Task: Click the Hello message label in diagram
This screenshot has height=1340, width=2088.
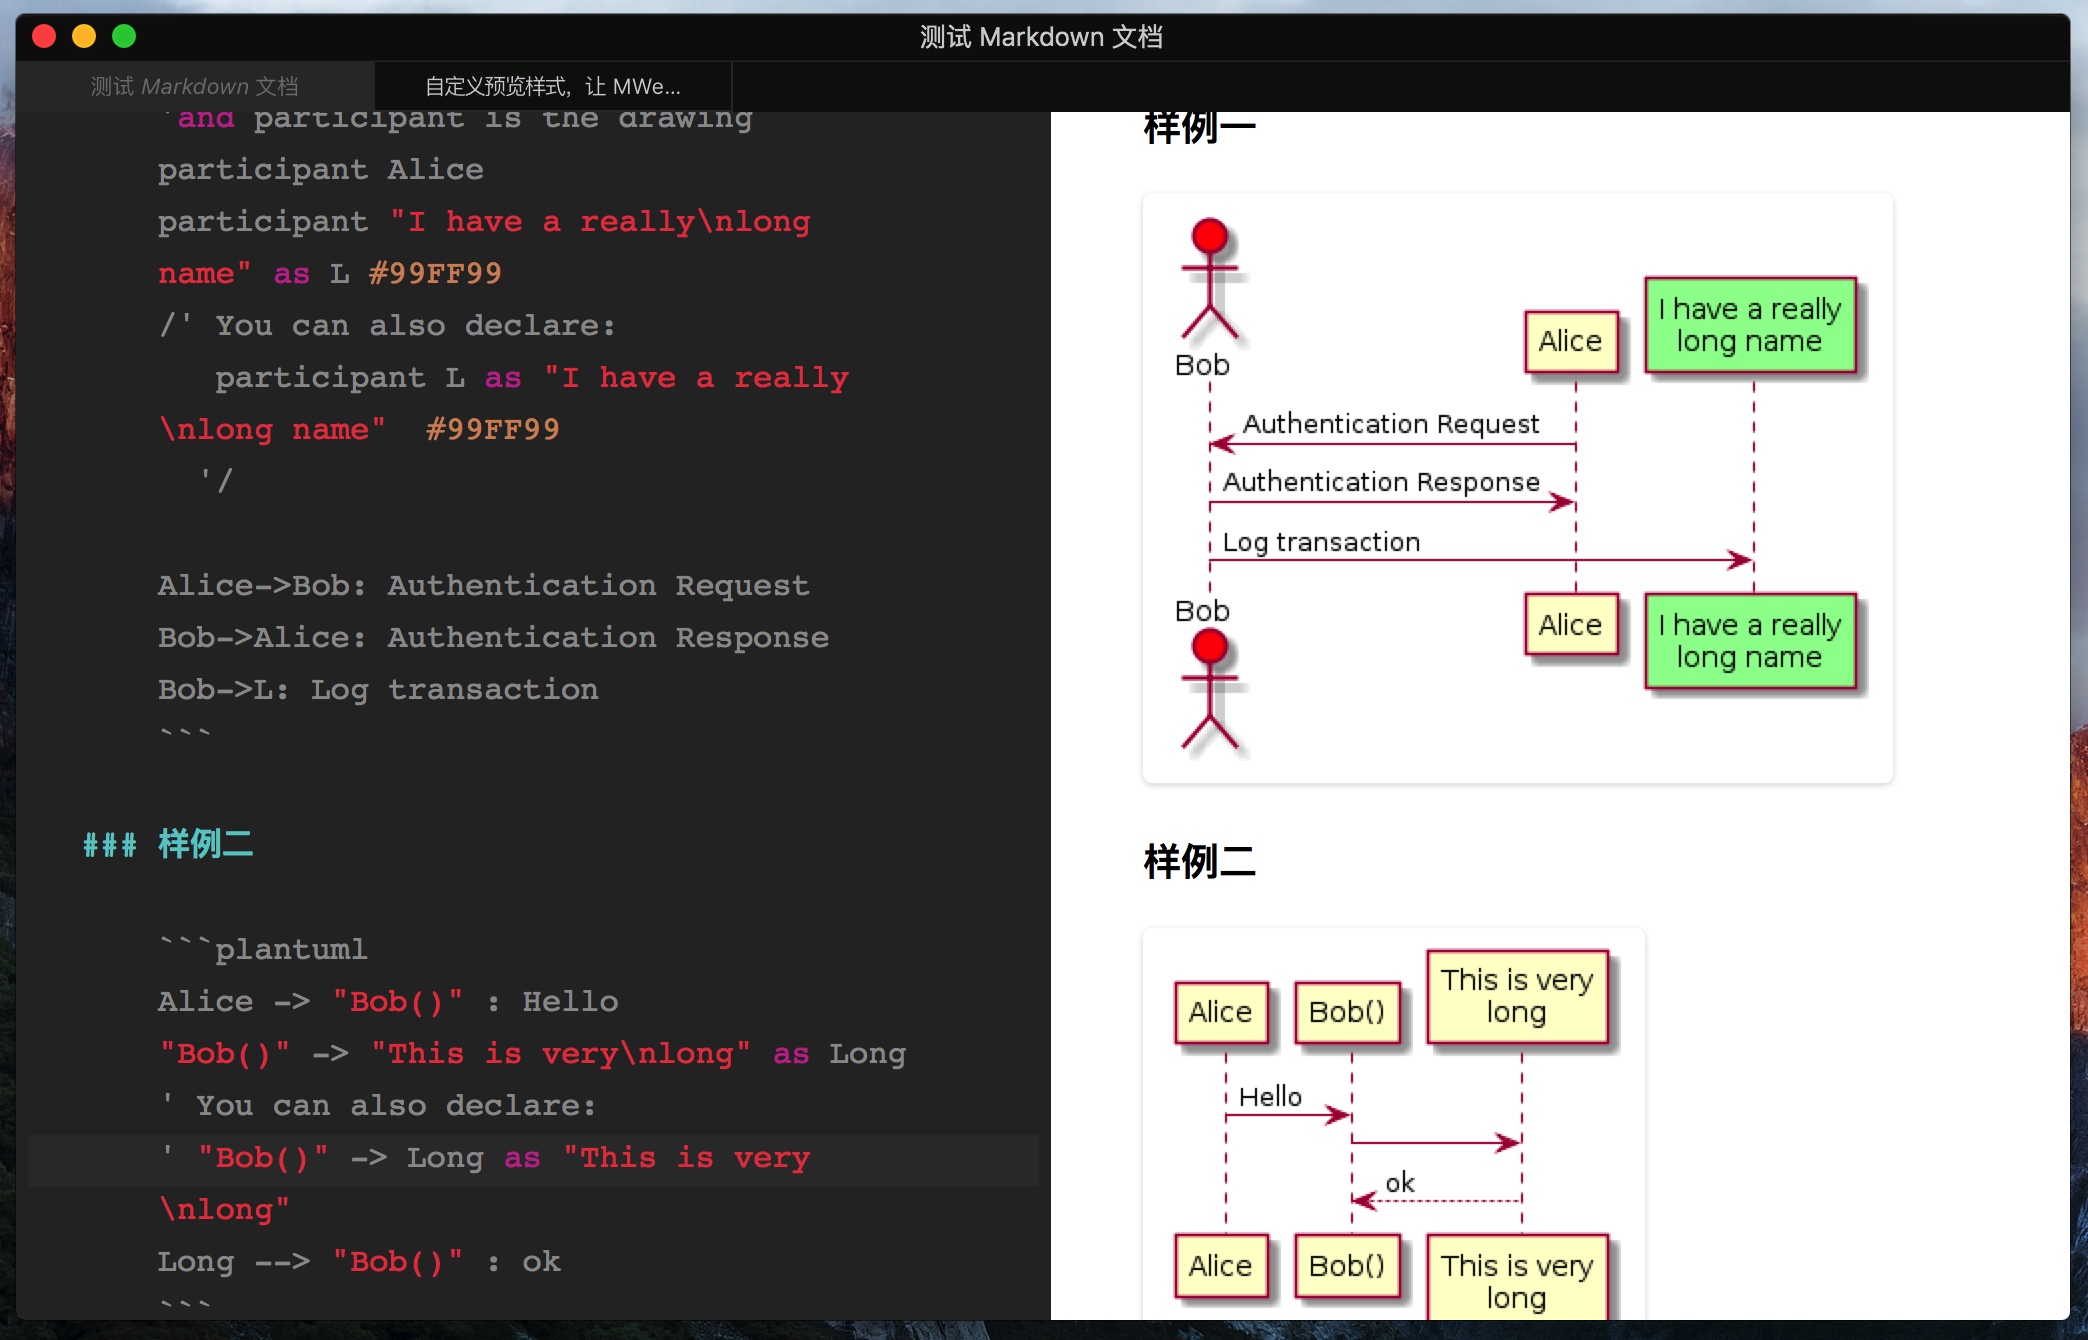Action: [1270, 1097]
